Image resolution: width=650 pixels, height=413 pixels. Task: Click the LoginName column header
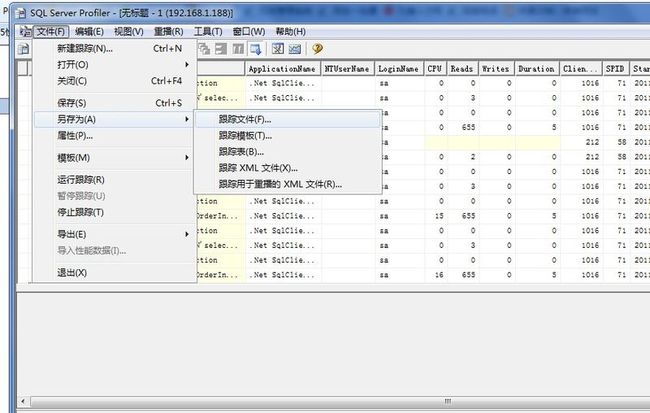coord(399,69)
